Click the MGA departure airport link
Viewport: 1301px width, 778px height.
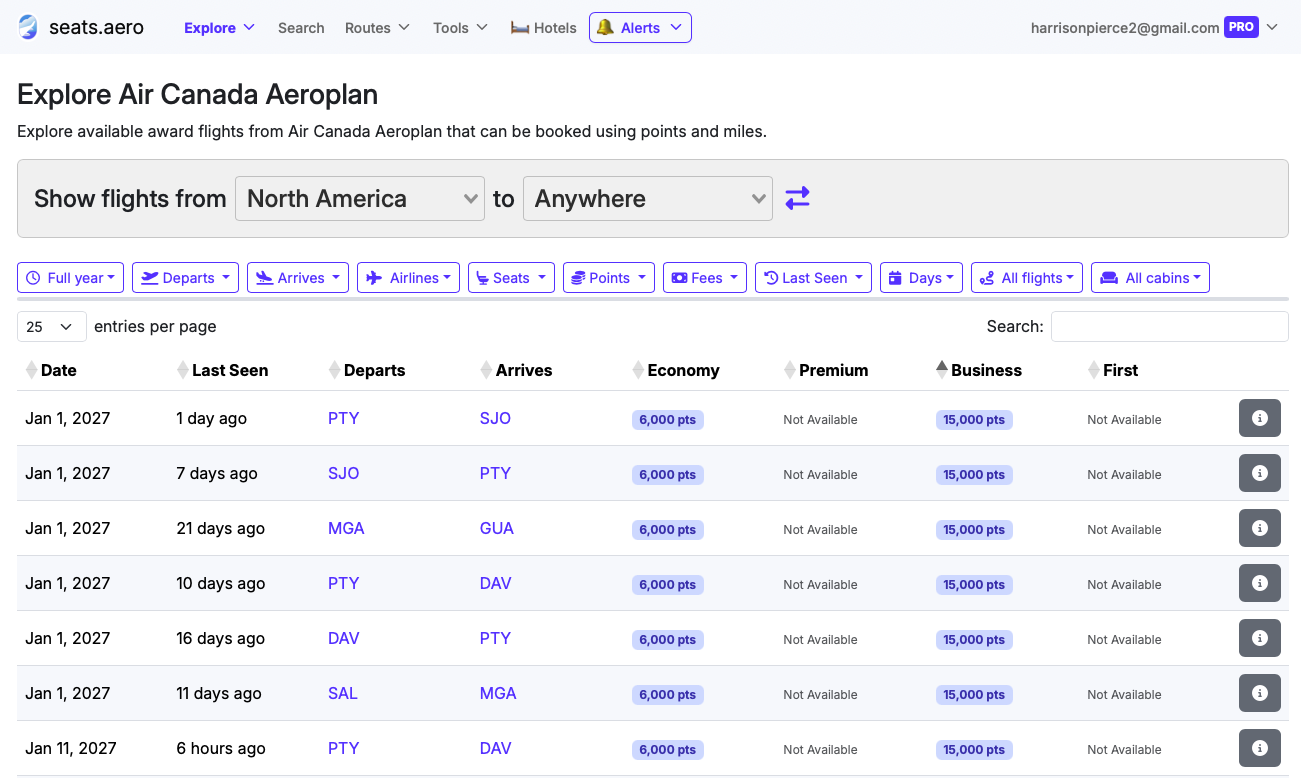click(x=346, y=528)
